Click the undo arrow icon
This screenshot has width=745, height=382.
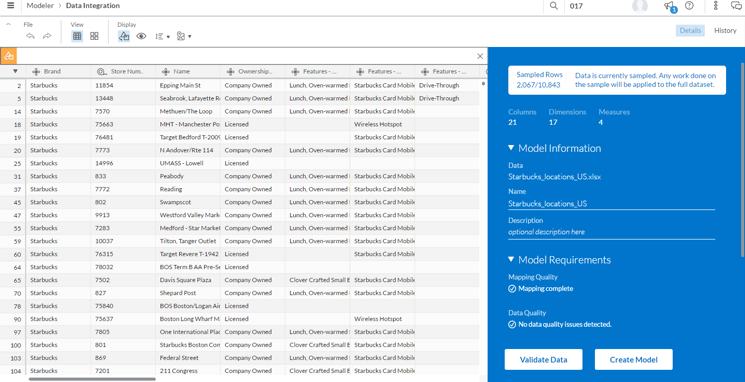click(30, 36)
